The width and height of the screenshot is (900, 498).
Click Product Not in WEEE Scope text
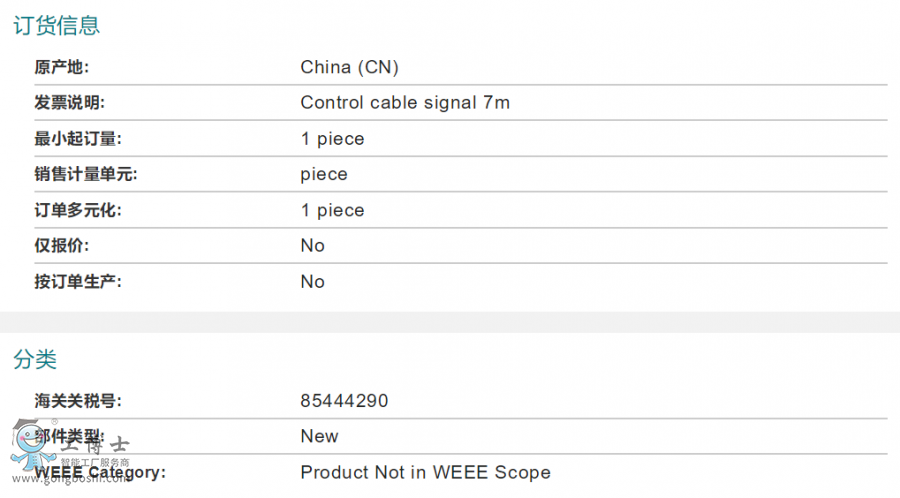click(425, 472)
